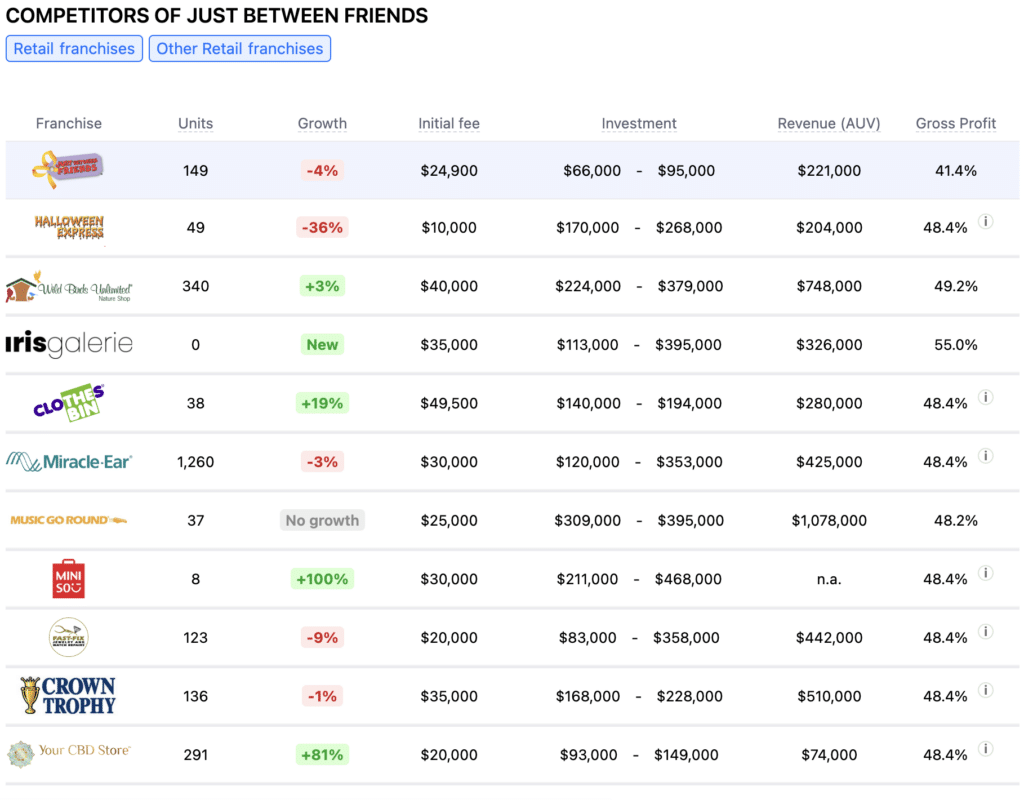Click the Franchise column header
The image size is (1024, 800).
69,123
